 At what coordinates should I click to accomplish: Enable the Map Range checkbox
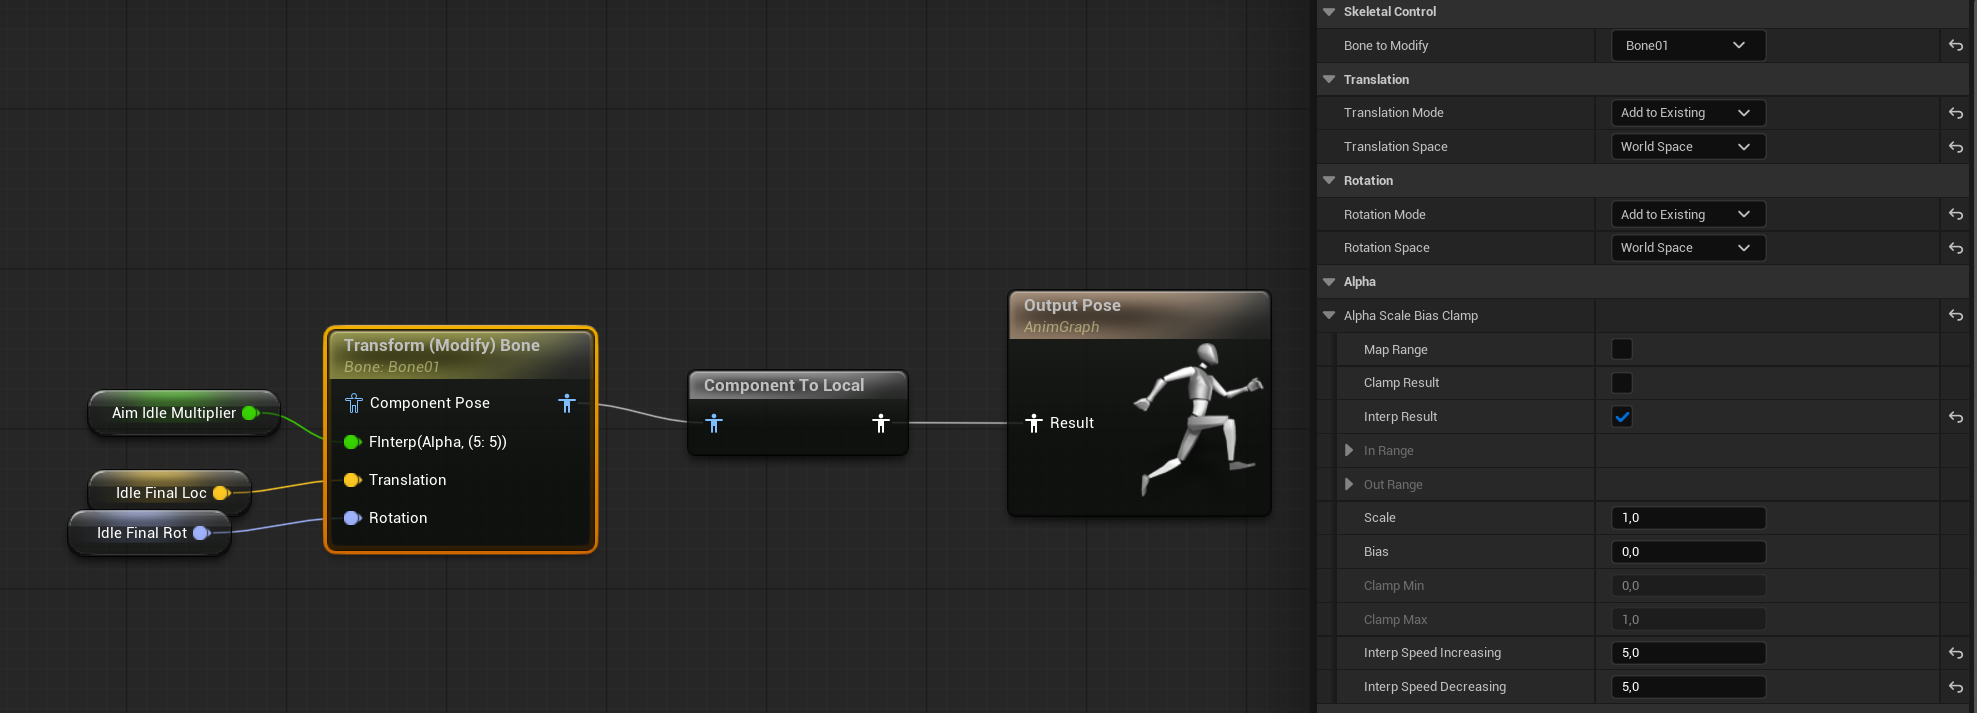(1622, 349)
